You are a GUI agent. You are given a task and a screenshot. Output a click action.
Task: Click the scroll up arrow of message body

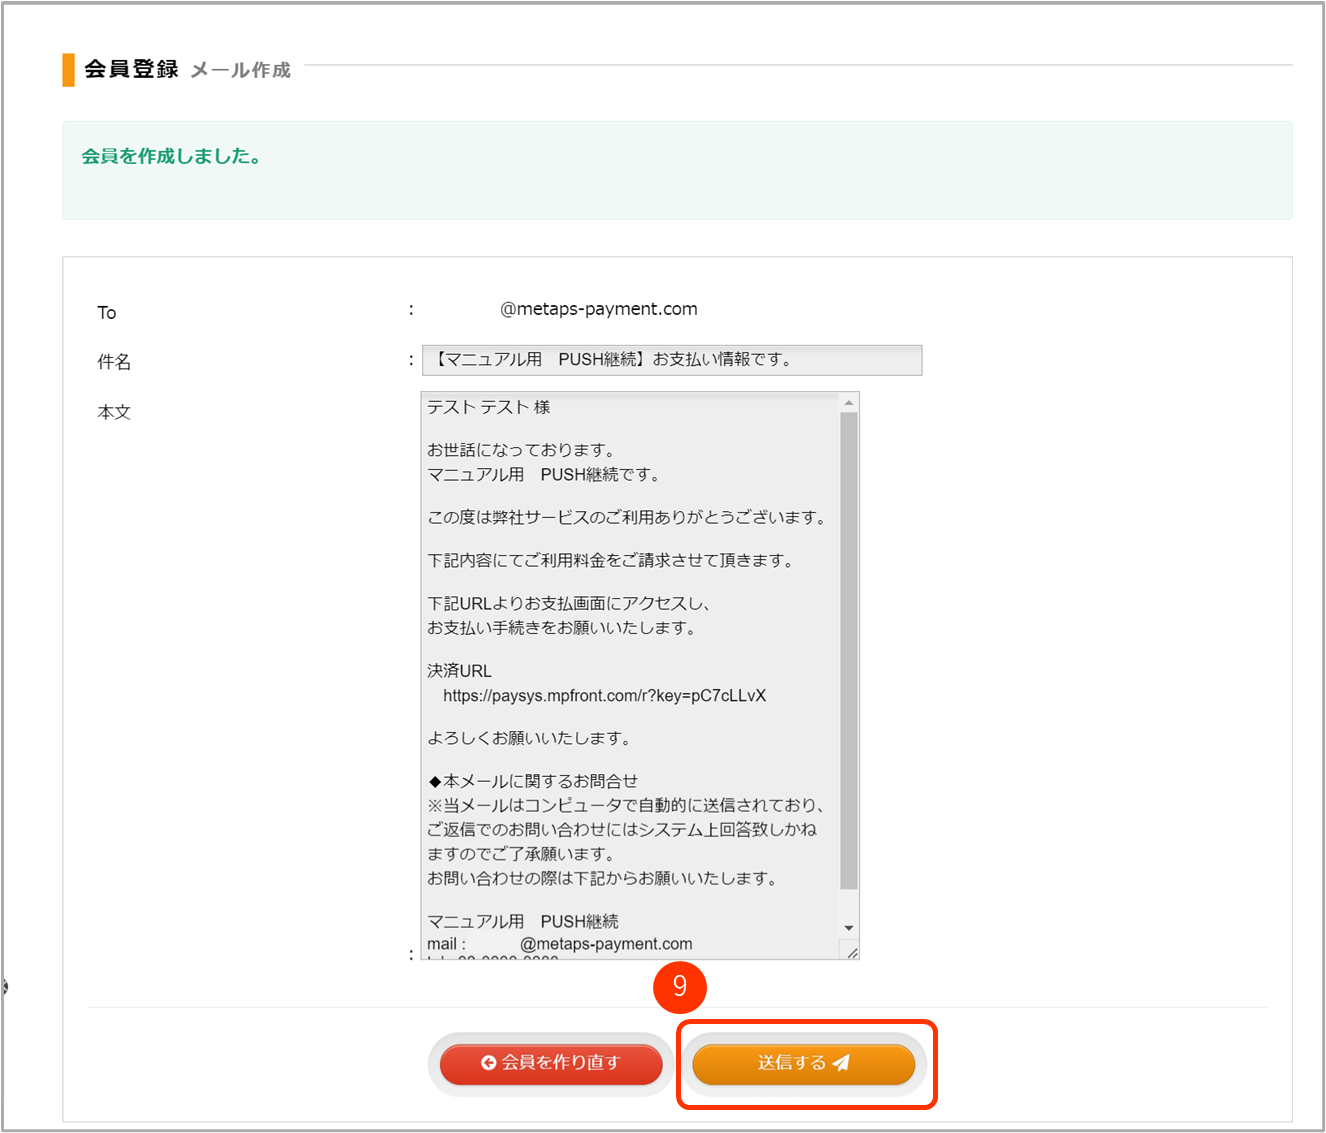click(x=849, y=402)
